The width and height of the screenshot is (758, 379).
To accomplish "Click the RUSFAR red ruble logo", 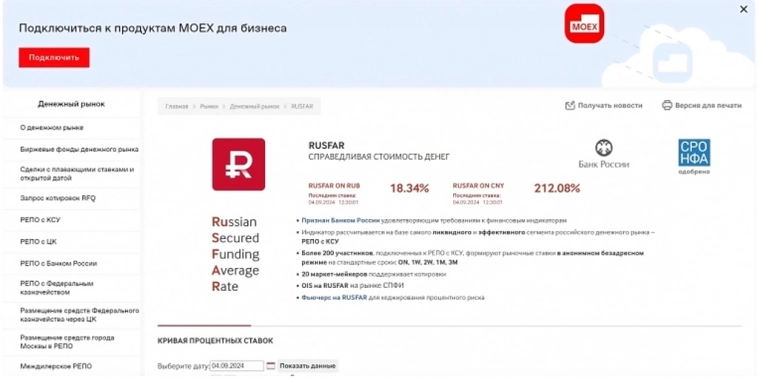I will click(238, 164).
